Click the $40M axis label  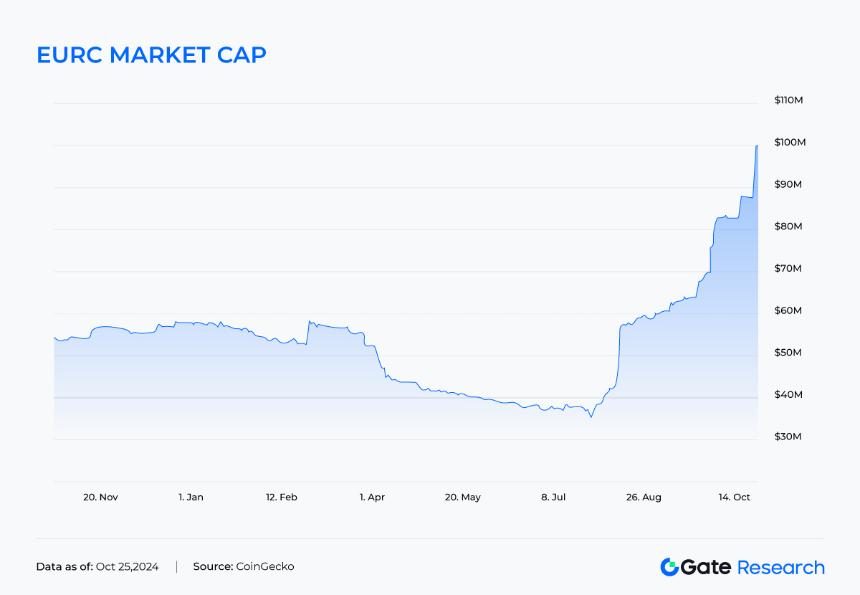[x=788, y=394]
